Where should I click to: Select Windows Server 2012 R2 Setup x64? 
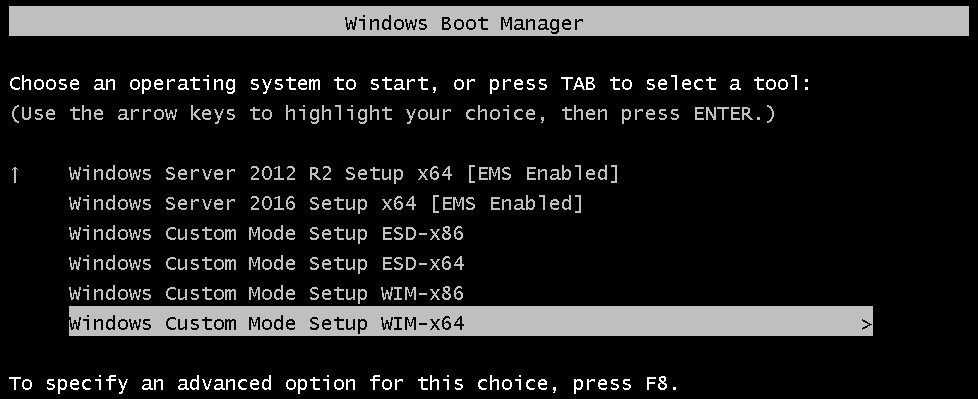[344, 174]
